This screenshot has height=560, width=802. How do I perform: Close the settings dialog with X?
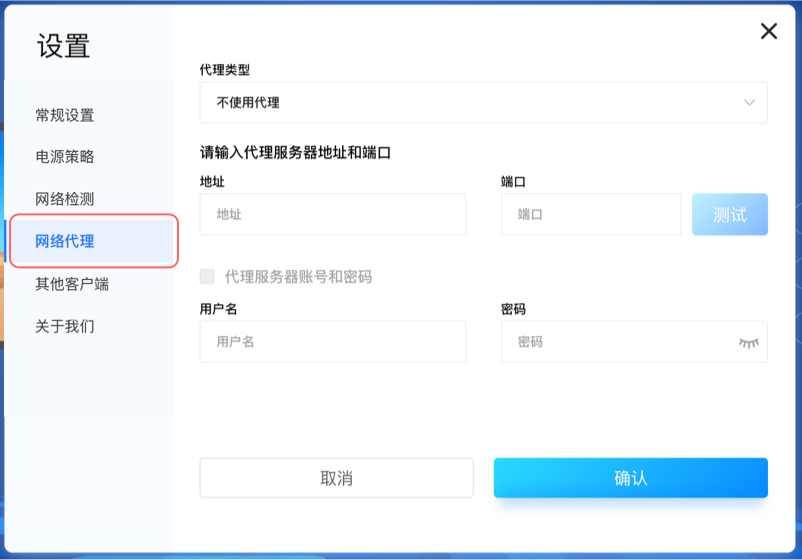pyautogui.click(x=769, y=31)
